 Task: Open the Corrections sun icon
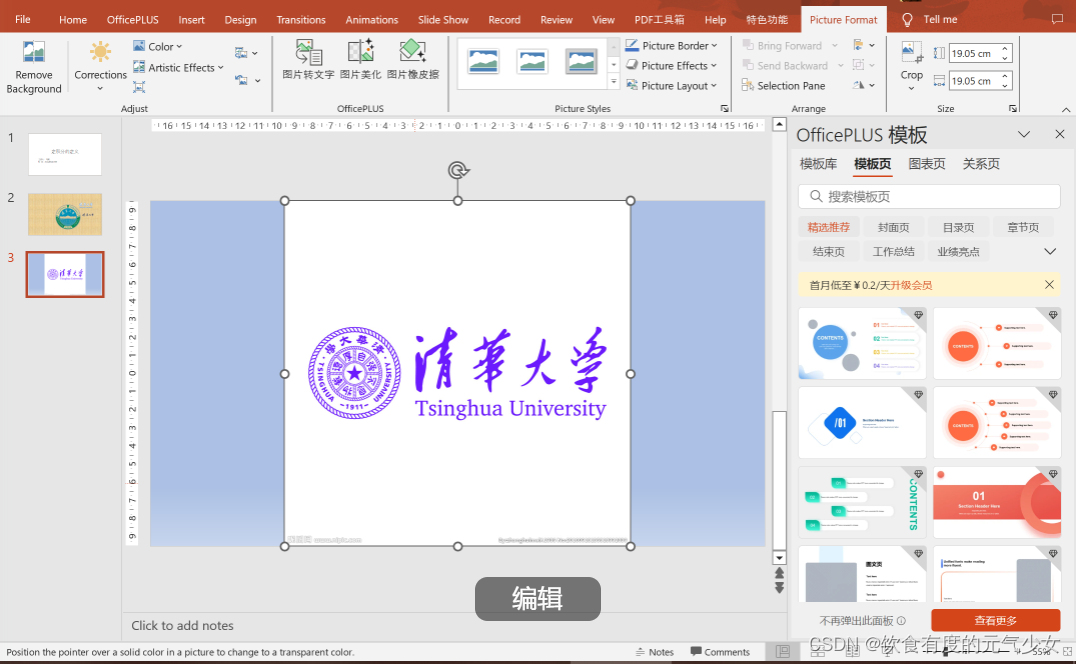[x=100, y=52]
